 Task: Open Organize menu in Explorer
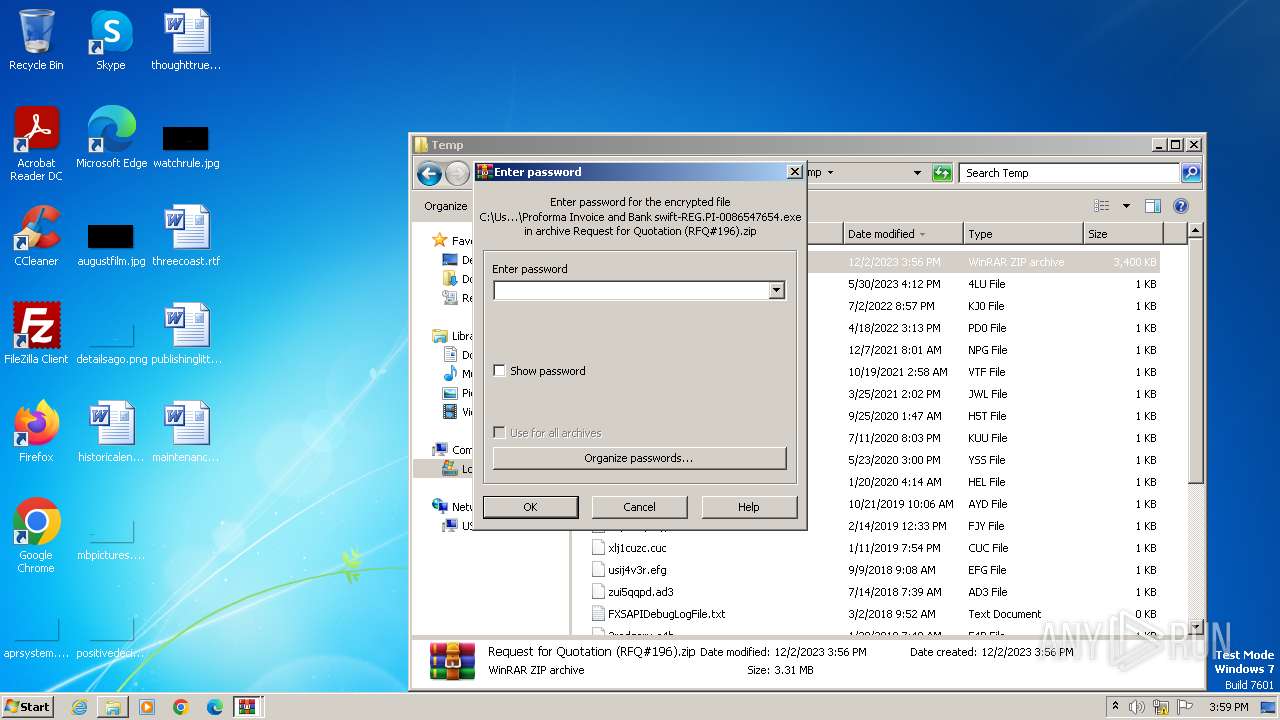(x=446, y=206)
